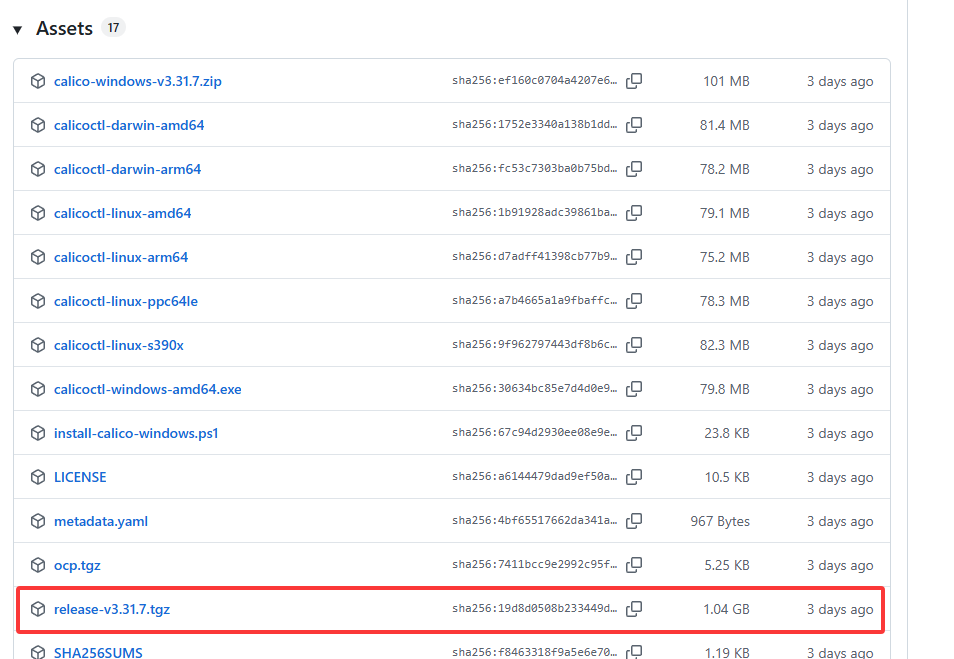Click package icon beside install-calico-windows.ps1
Screen dimensions: 954x659
38,433
